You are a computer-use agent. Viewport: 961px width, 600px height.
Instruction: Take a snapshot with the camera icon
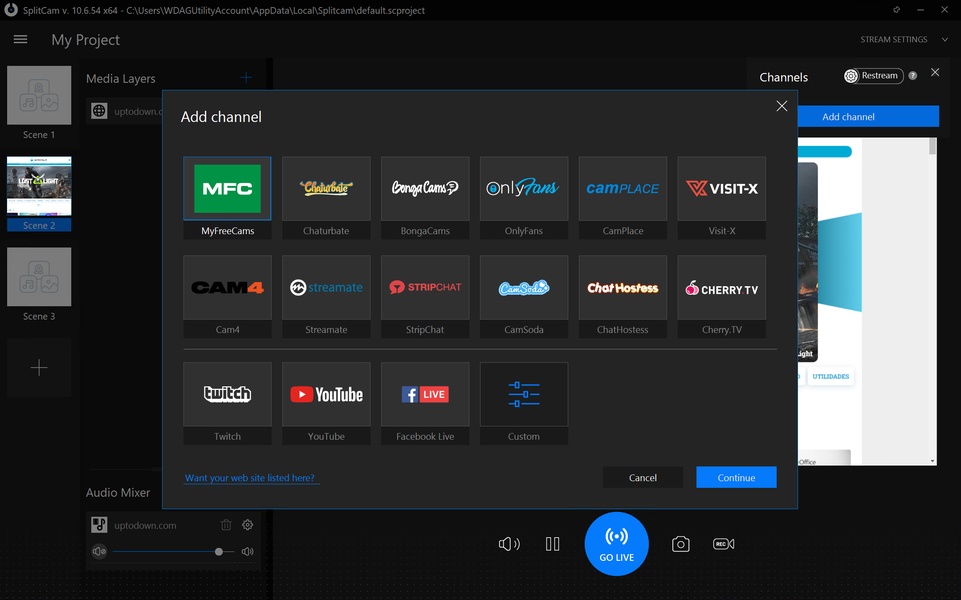click(x=680, y=544)
